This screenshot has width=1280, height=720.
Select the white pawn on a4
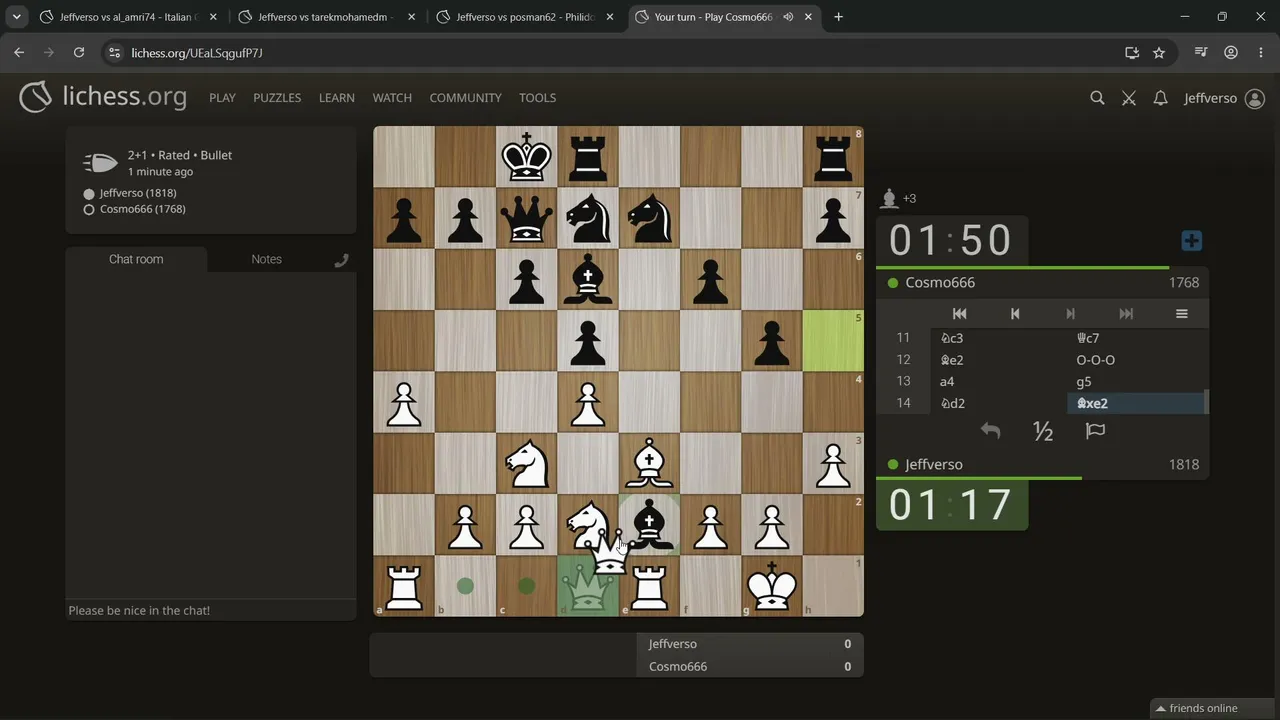pos(404,402)
